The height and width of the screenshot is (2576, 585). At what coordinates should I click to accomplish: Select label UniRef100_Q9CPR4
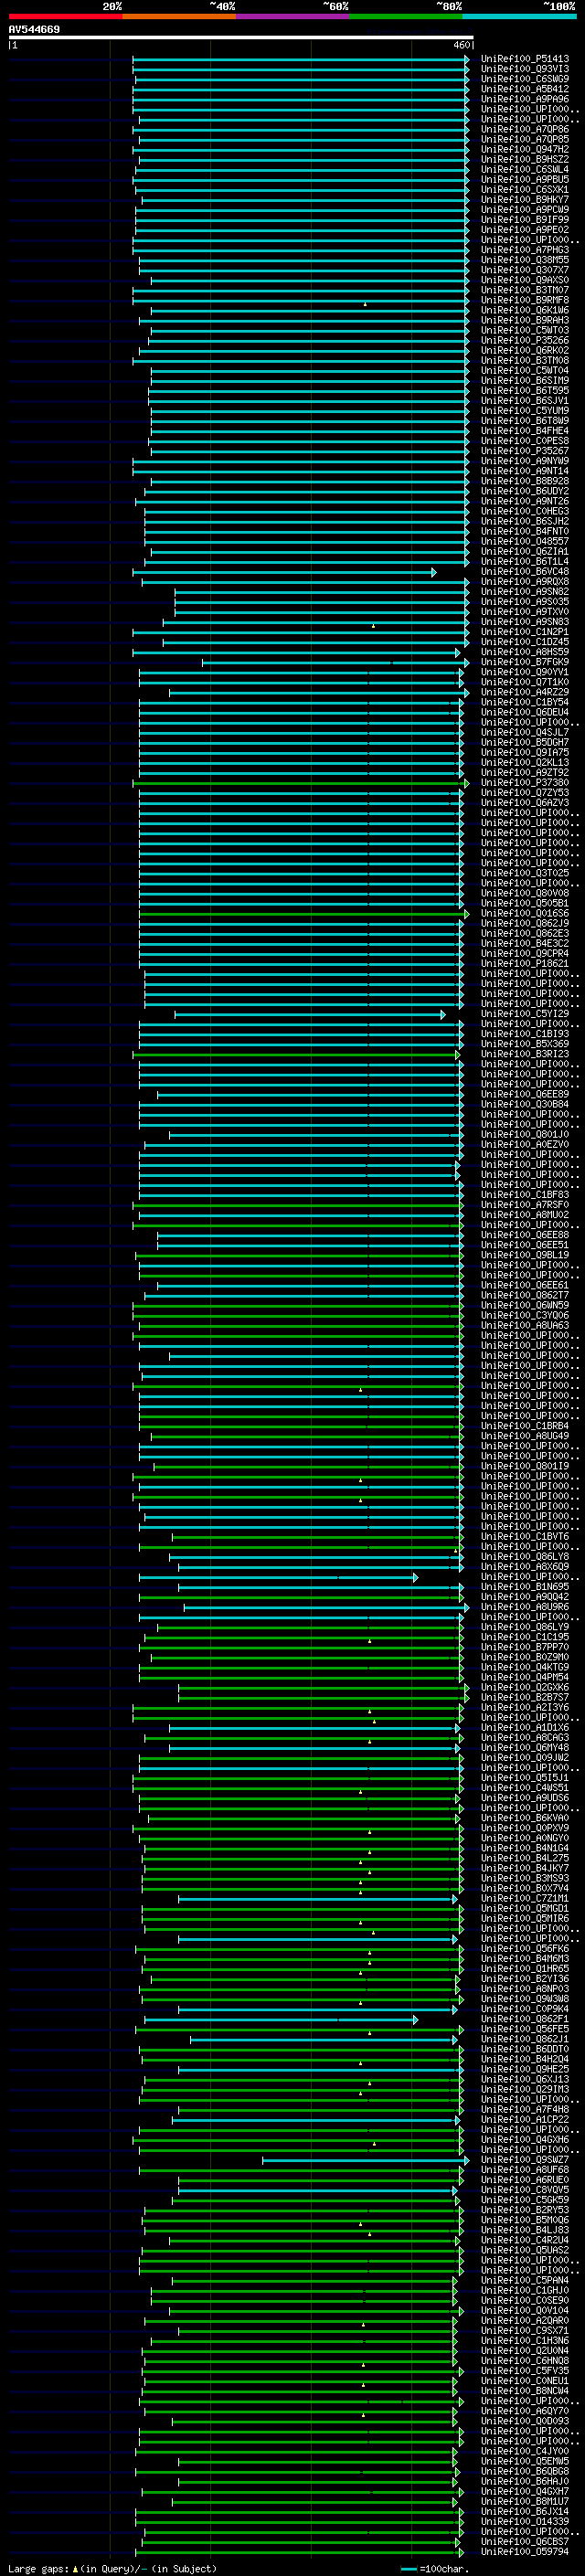[x=525, y=953]
